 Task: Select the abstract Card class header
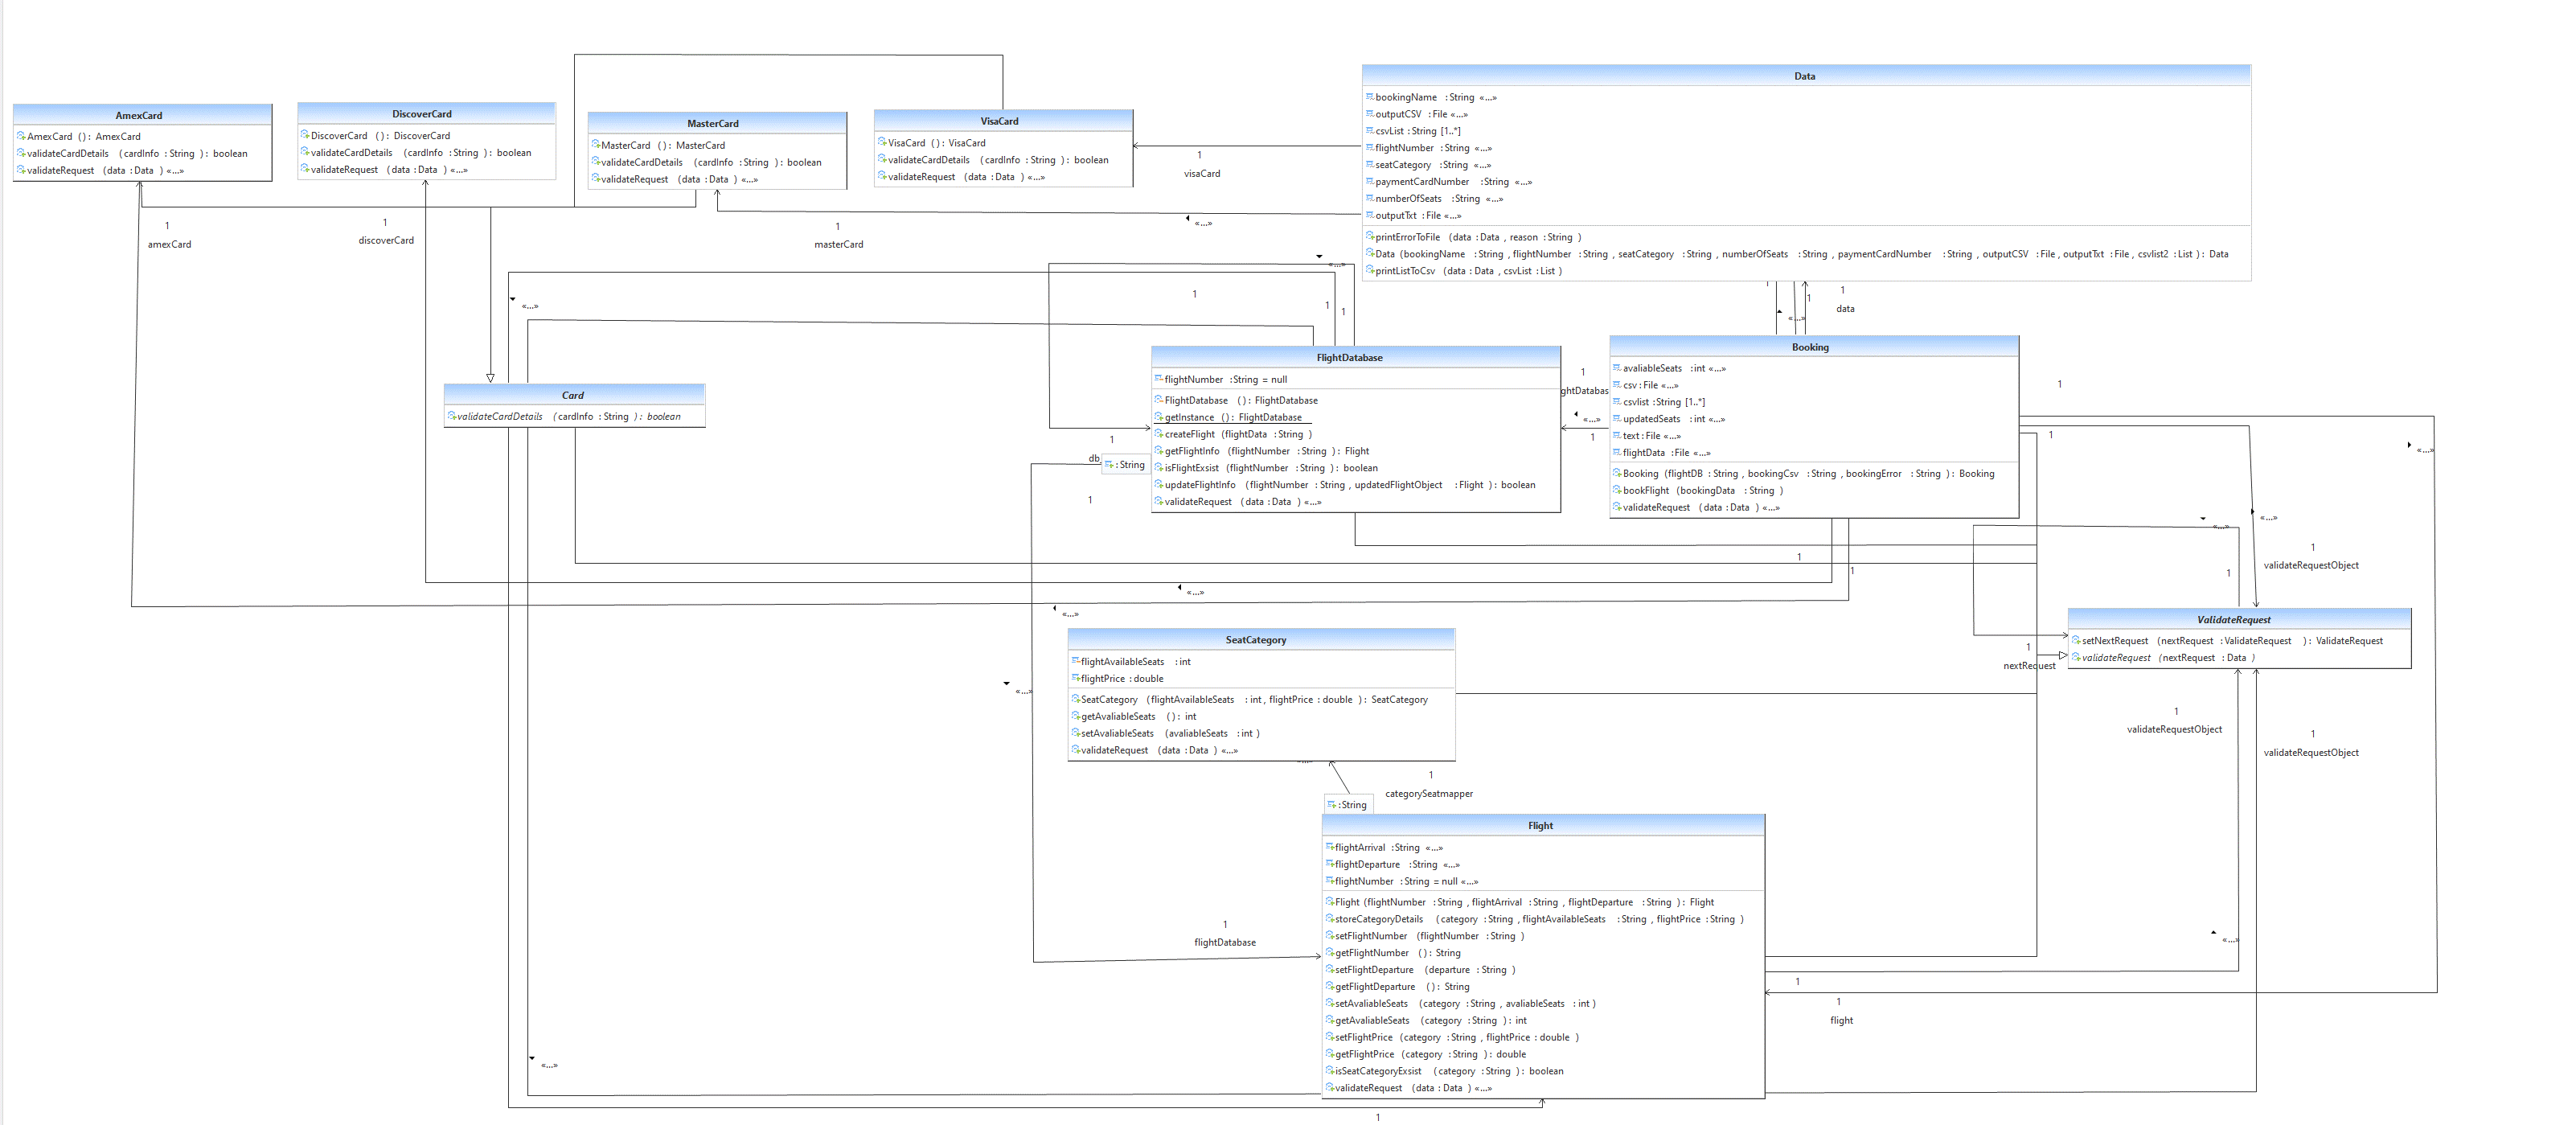(x=574, y=395)
